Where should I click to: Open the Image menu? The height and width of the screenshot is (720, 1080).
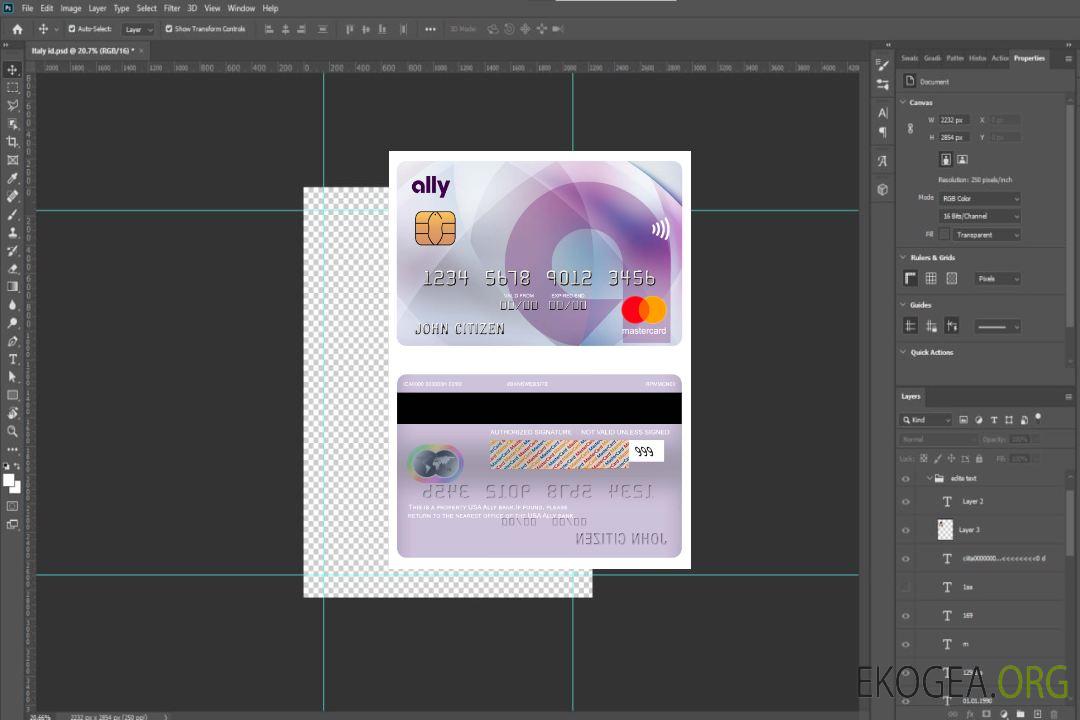(x=71, y=8)
